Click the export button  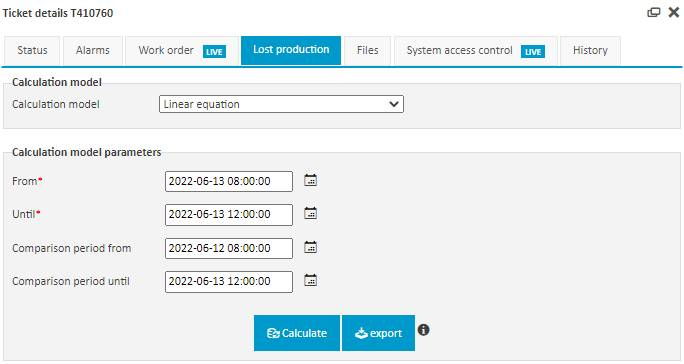378,333
